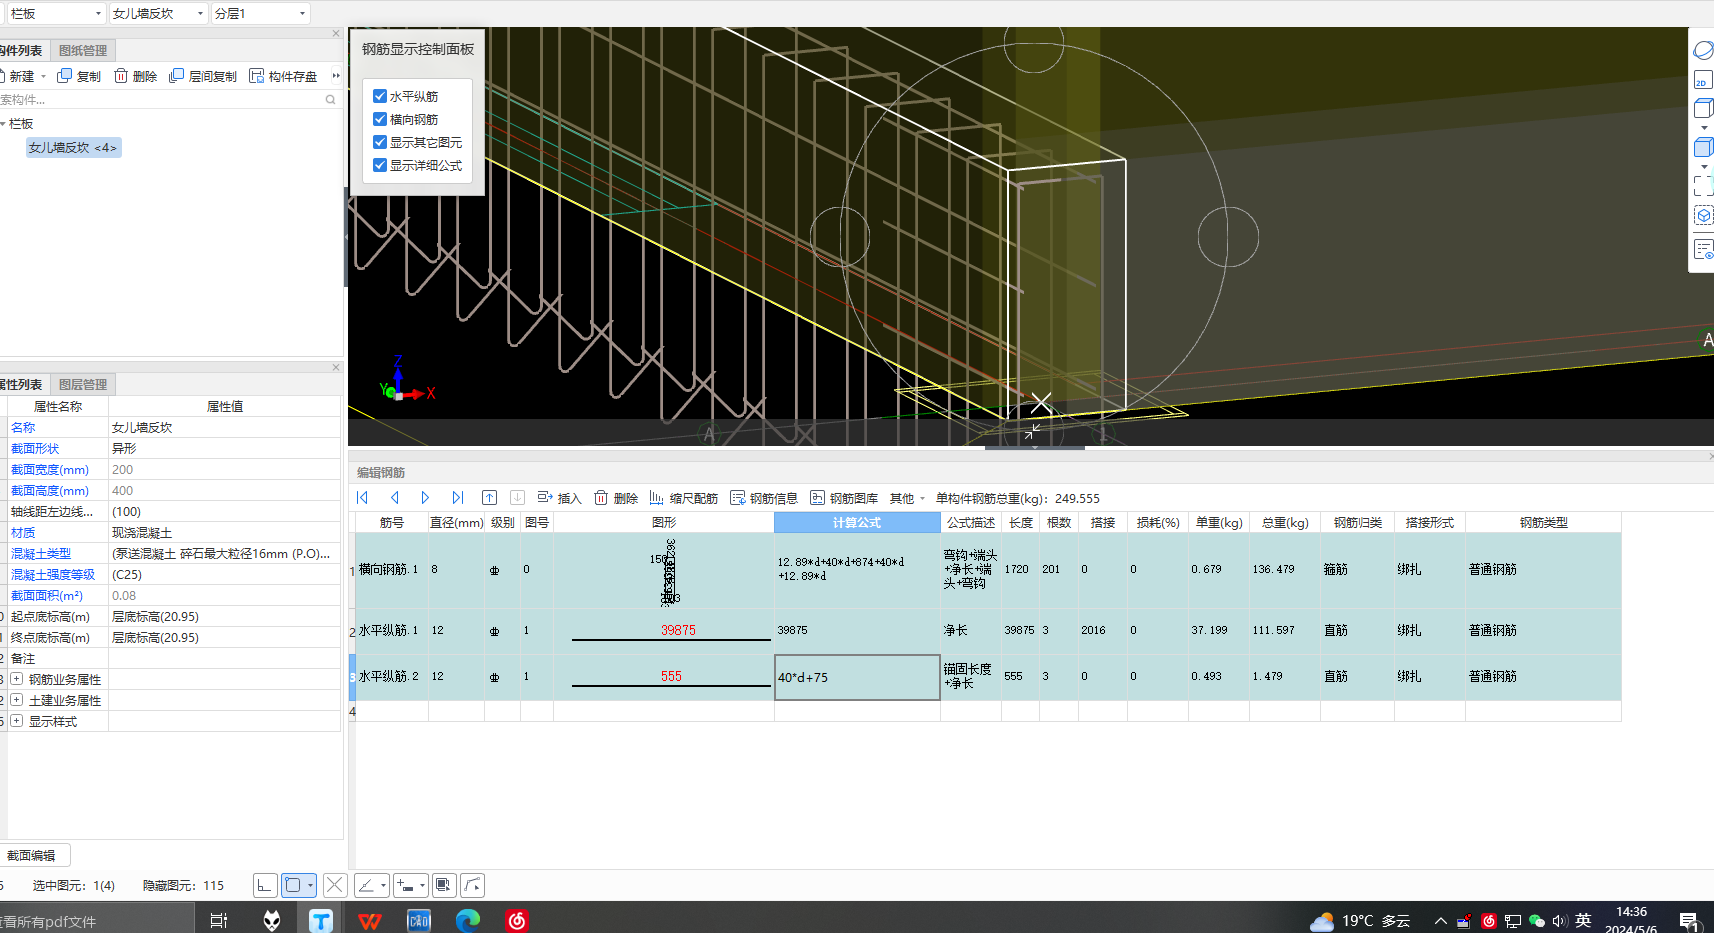Go to first rebar record
The height and width of the screenshot is (933, 1714).
(x=363, y=498)
